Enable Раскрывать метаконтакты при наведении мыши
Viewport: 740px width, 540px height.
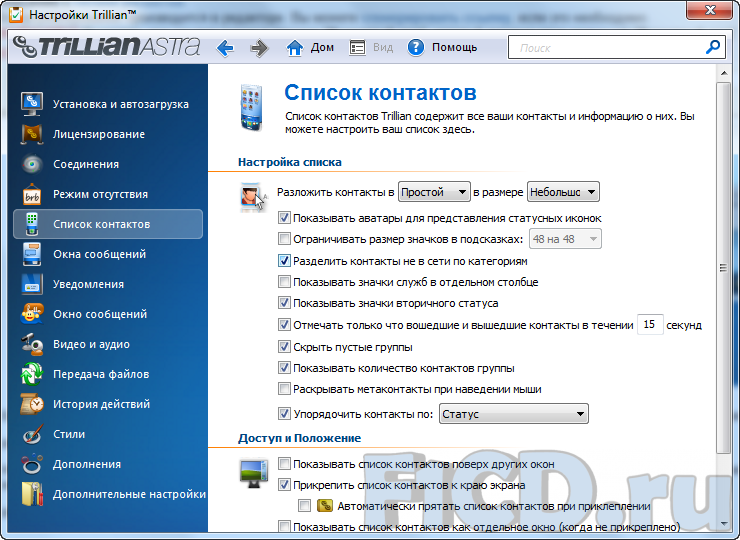point(284,389)
